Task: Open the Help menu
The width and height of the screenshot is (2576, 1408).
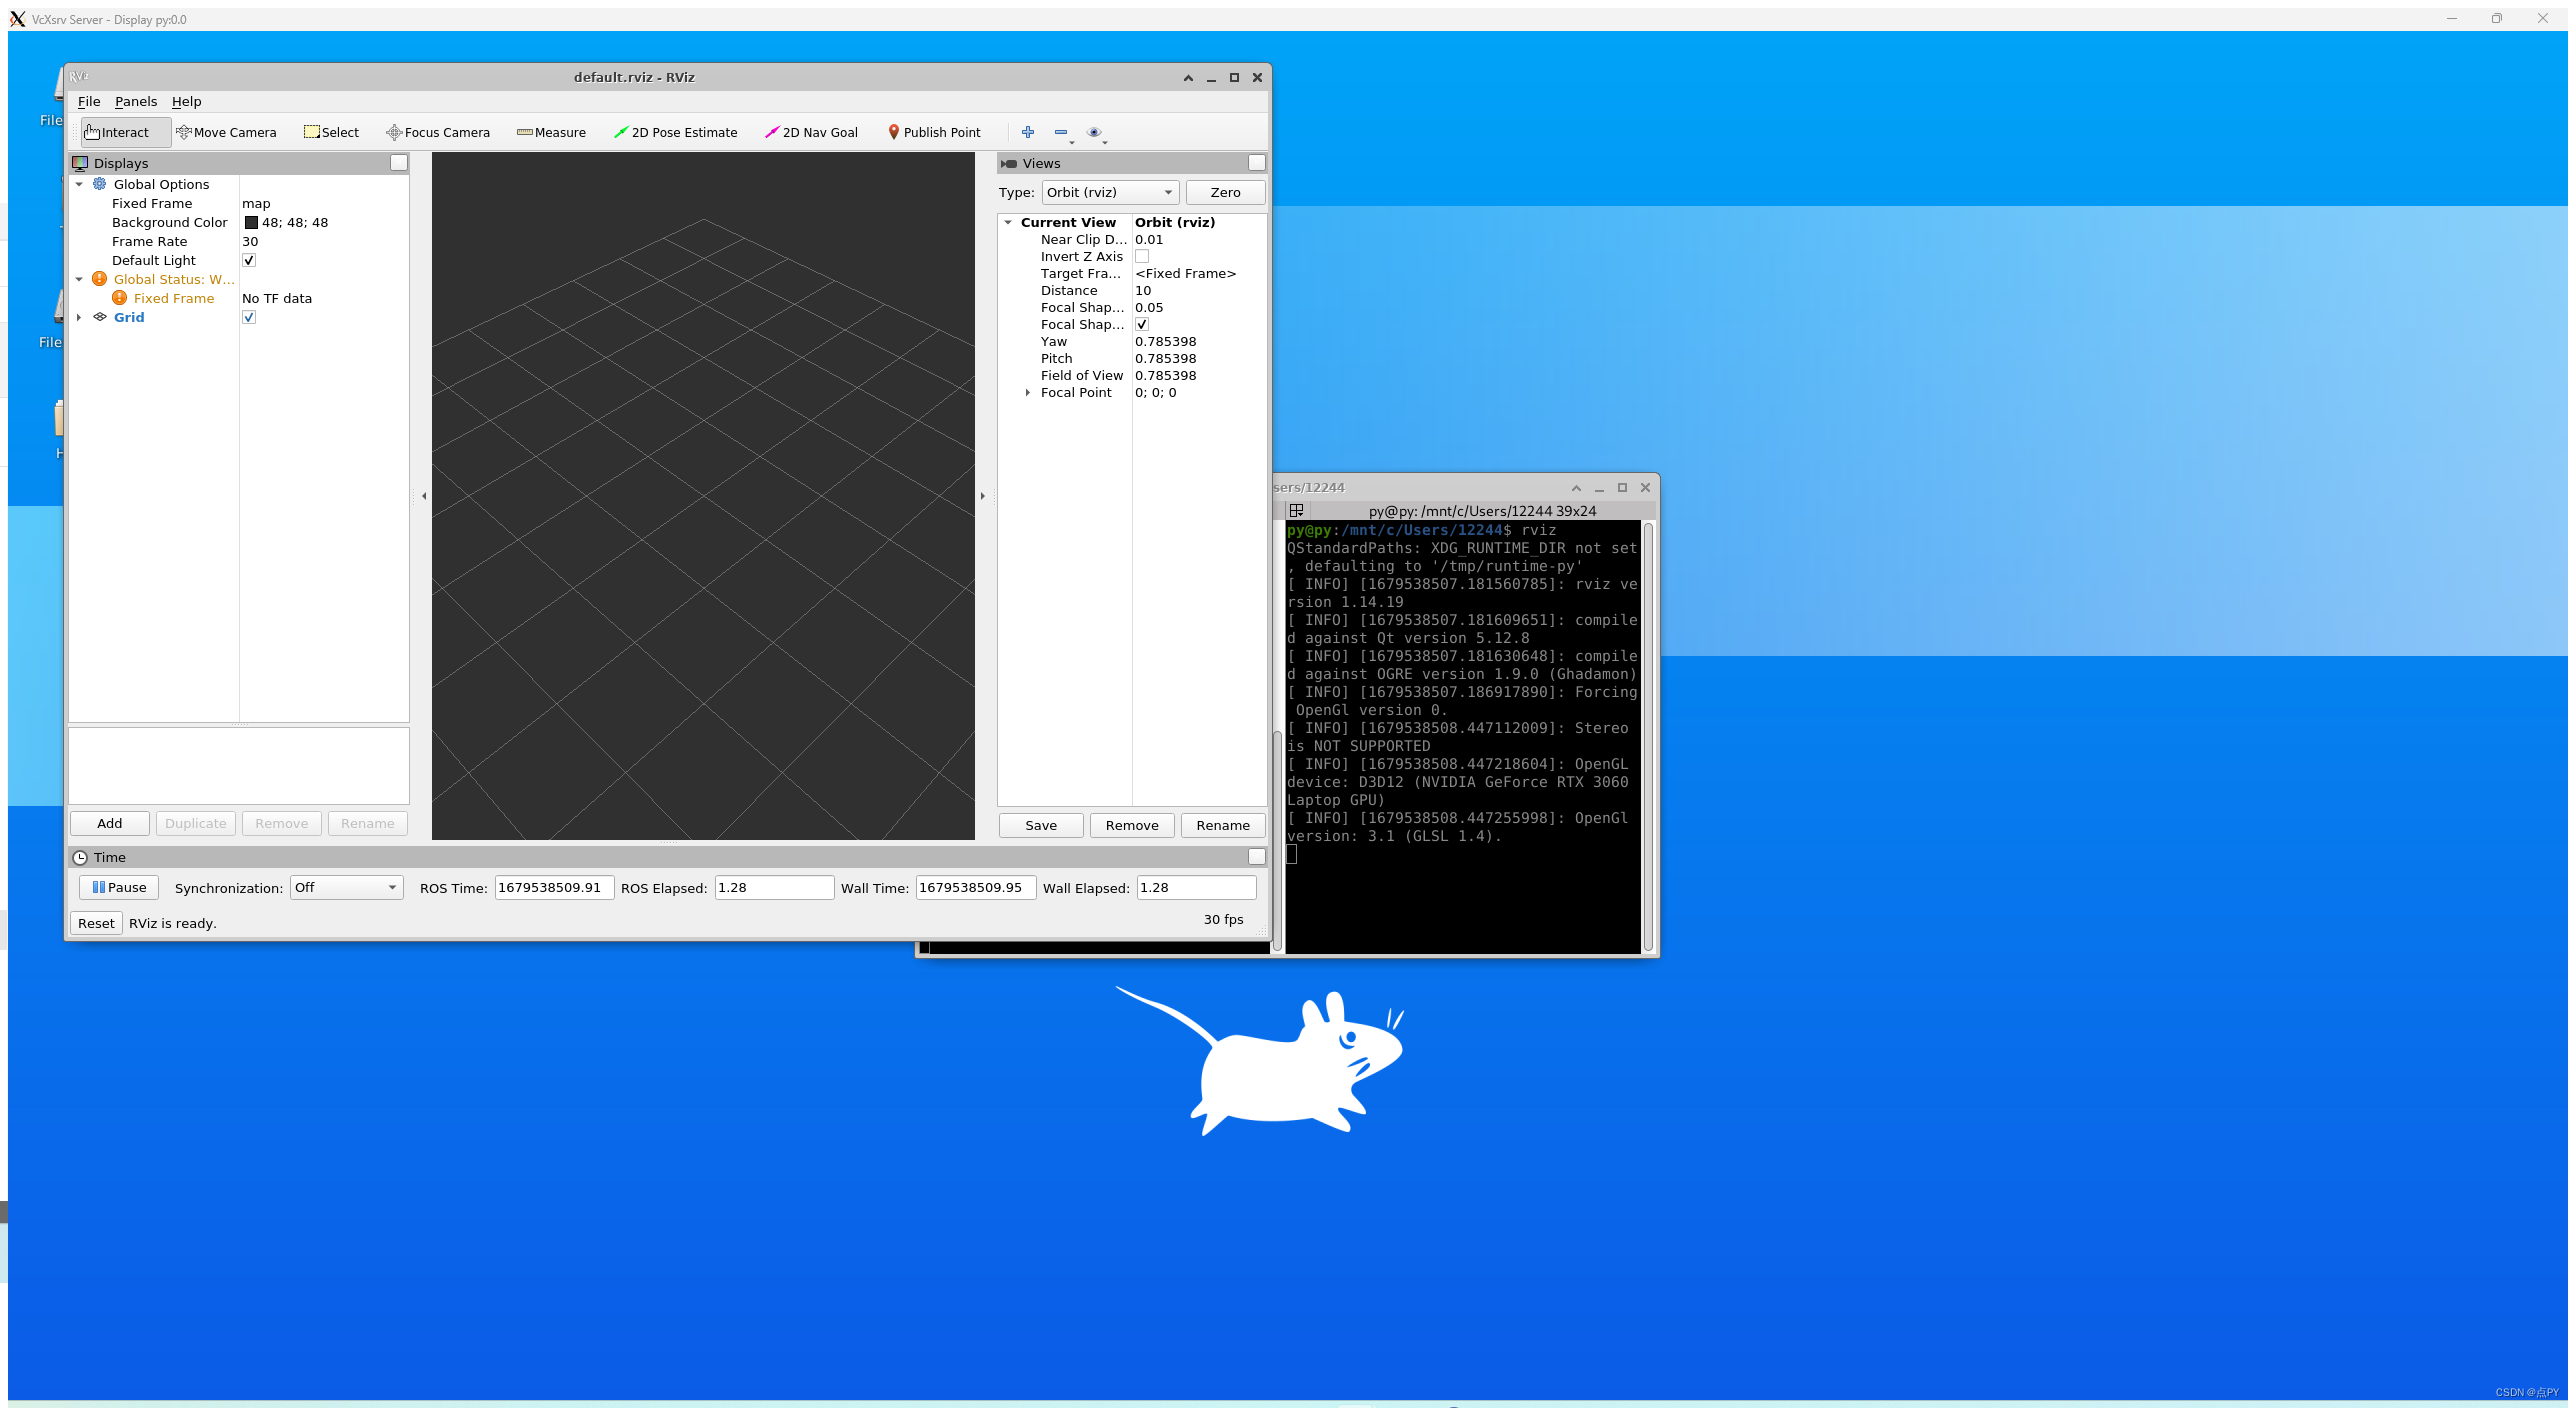Action: (x=186, y=101)
